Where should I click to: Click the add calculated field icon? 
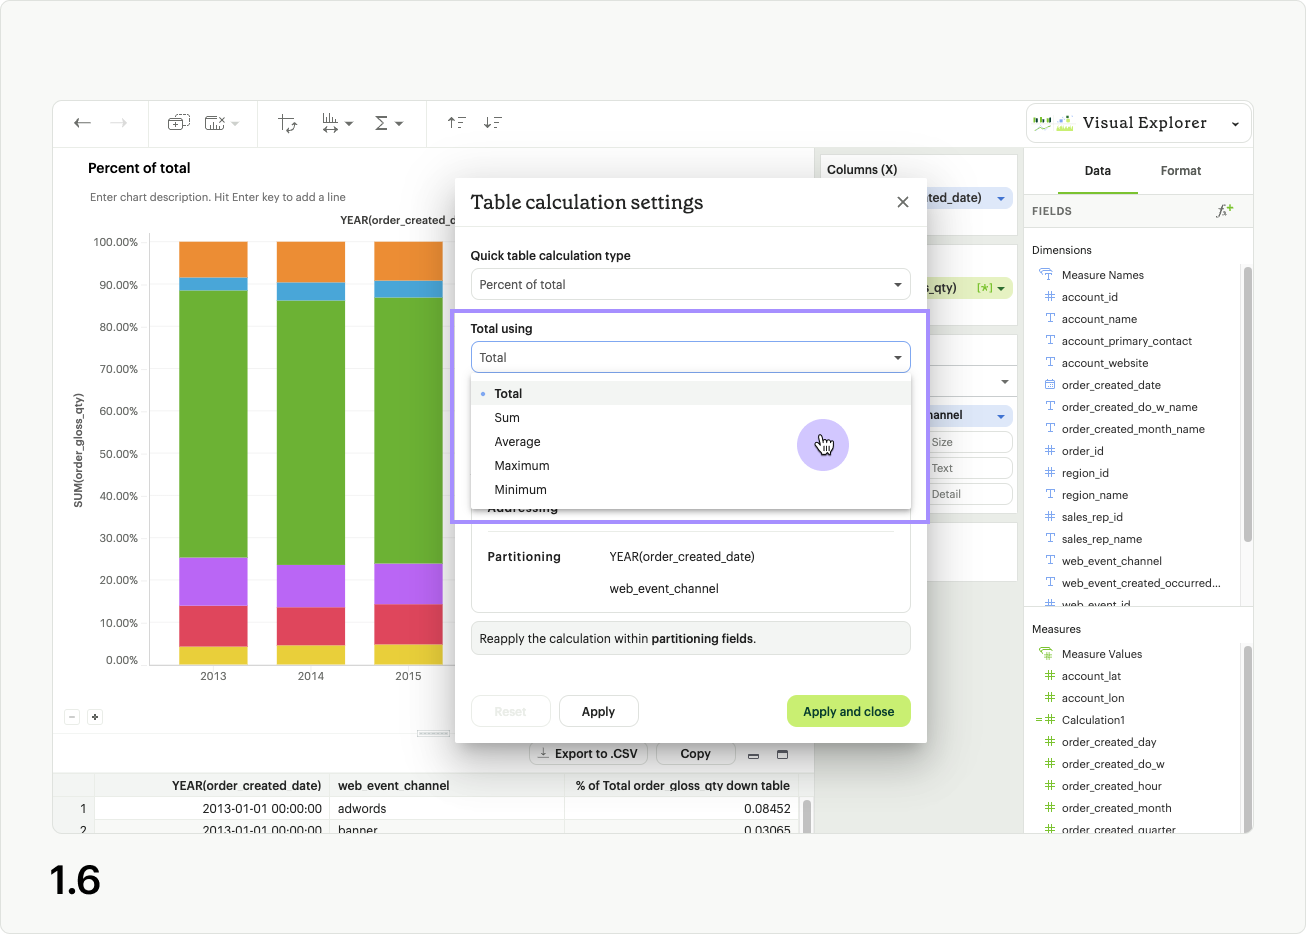point(1224,211)
